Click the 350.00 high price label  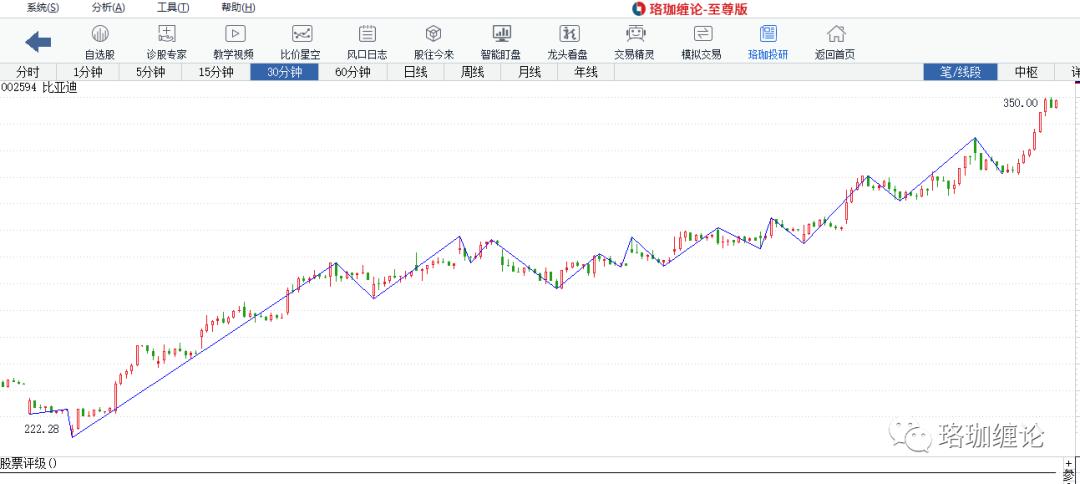[1020, 103]
